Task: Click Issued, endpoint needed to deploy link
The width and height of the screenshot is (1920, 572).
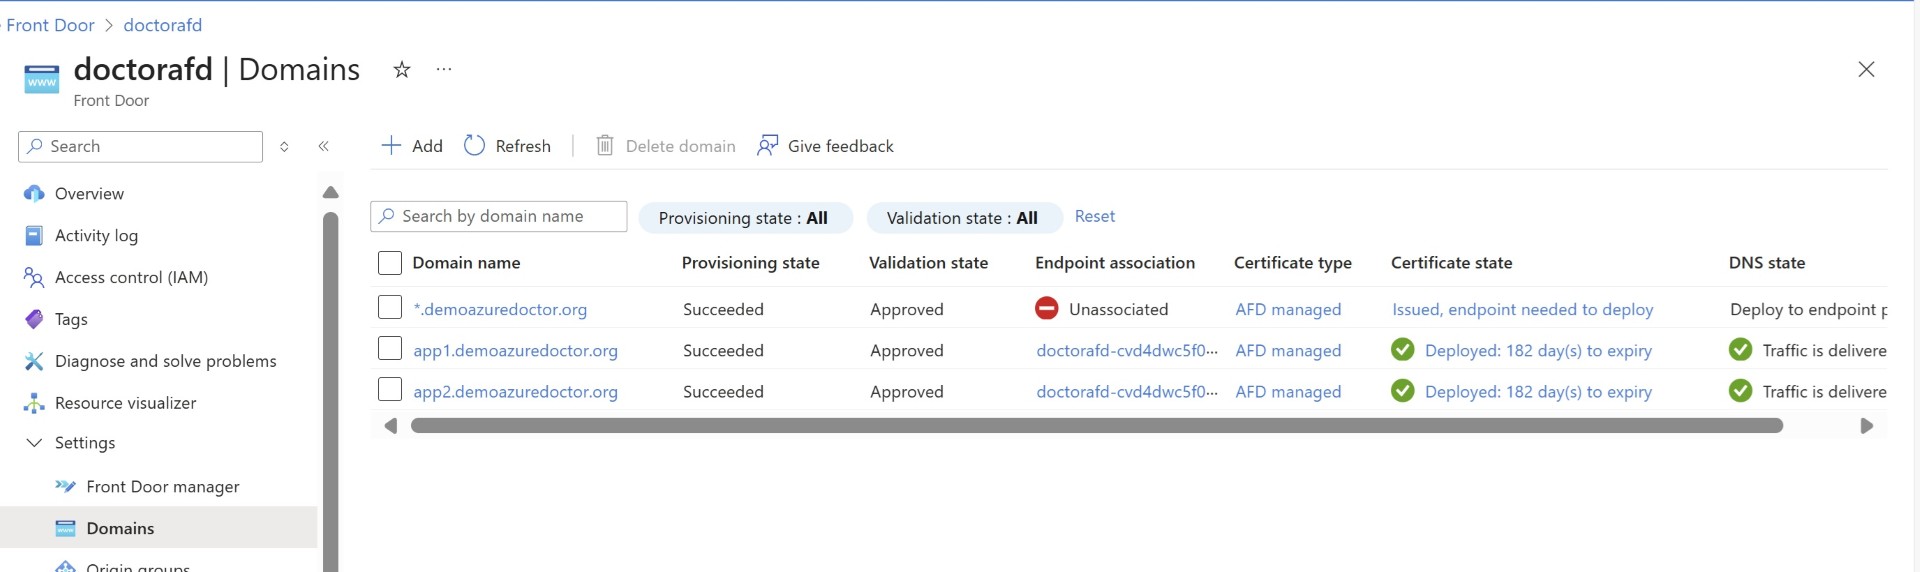Action: click(1522, 309)
